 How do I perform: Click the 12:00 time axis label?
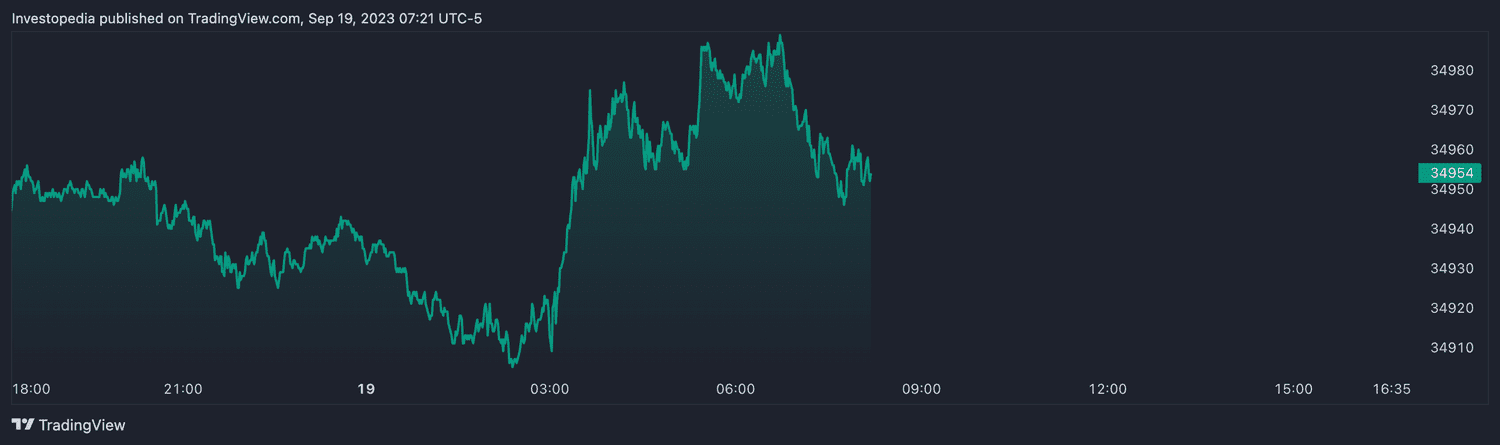tap(1107, 389)
